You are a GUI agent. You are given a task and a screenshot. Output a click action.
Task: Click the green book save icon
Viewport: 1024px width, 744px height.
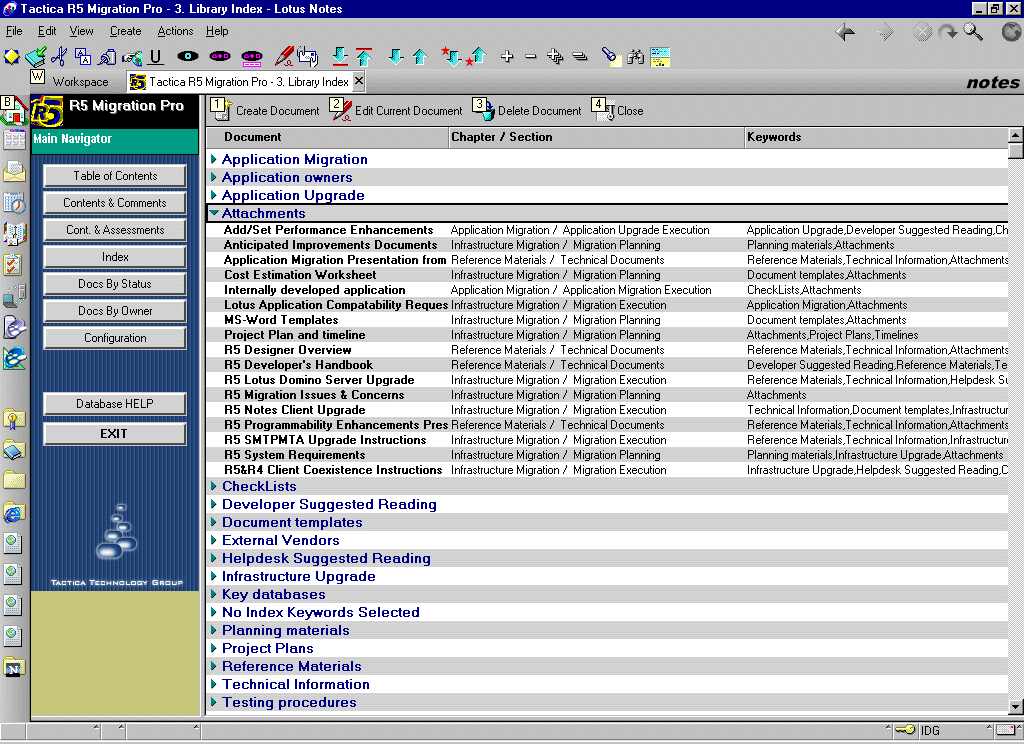(35, 57)
